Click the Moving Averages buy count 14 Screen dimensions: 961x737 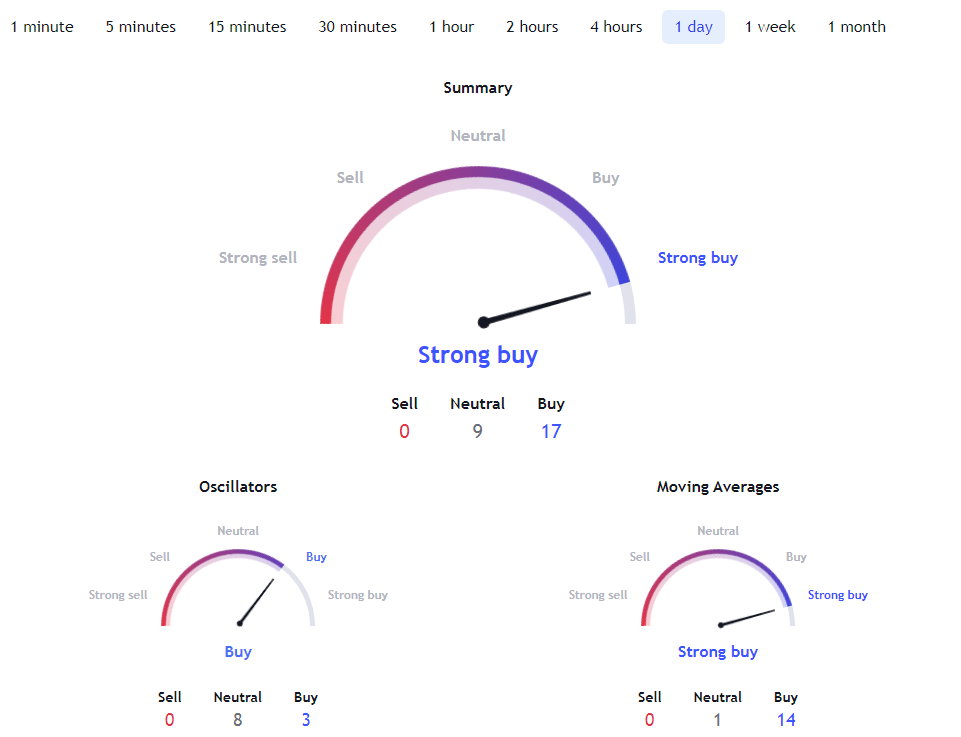coord(786,719)
